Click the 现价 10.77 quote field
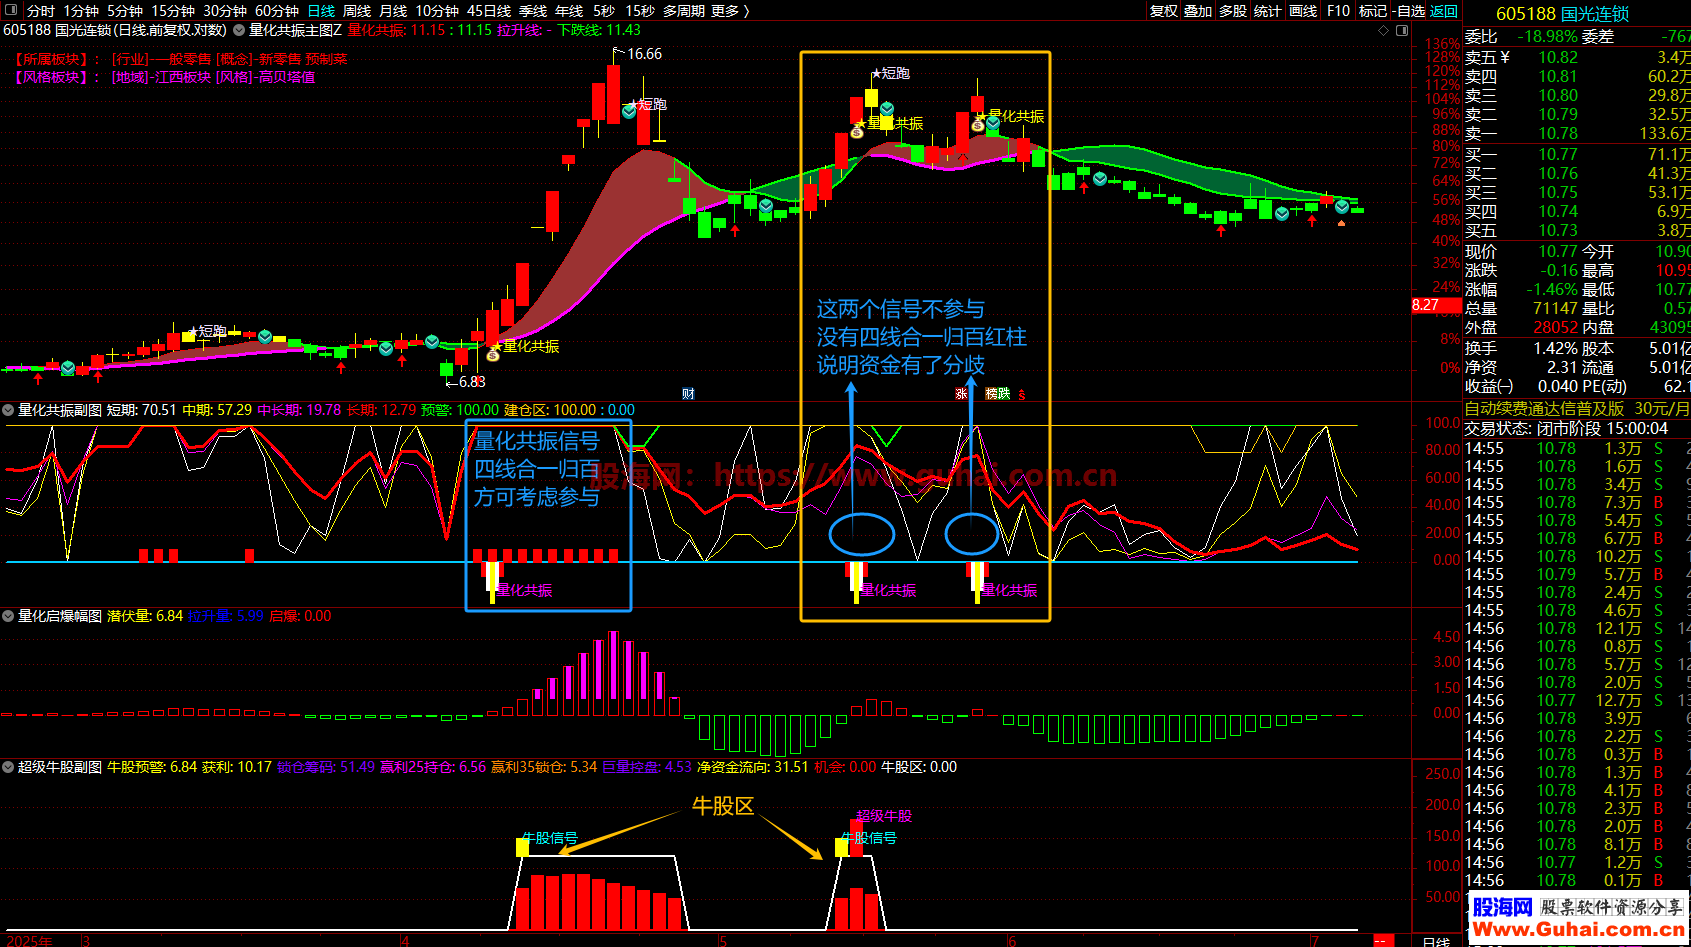 click(1521, 251)
